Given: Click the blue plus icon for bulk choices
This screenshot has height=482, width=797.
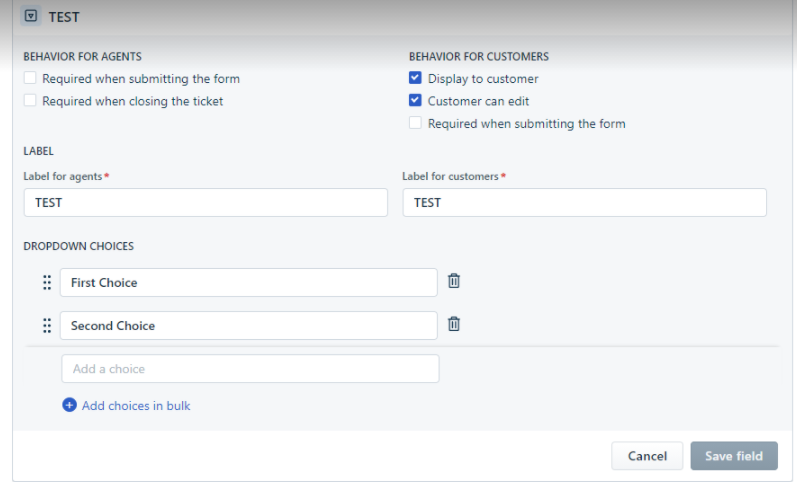Looking at the screenshot, I should click(x=69, y=405).
